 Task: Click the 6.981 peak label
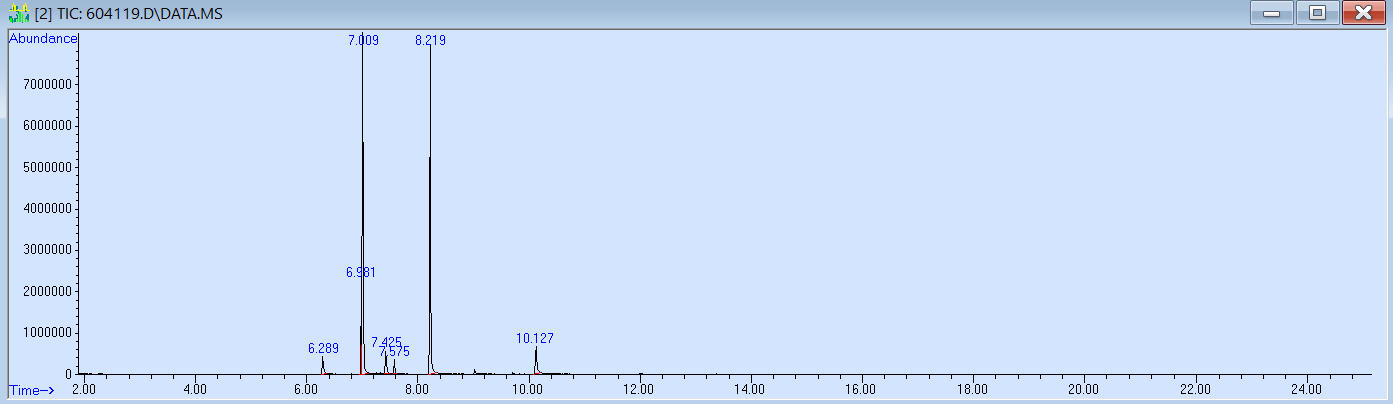point(361,272)
